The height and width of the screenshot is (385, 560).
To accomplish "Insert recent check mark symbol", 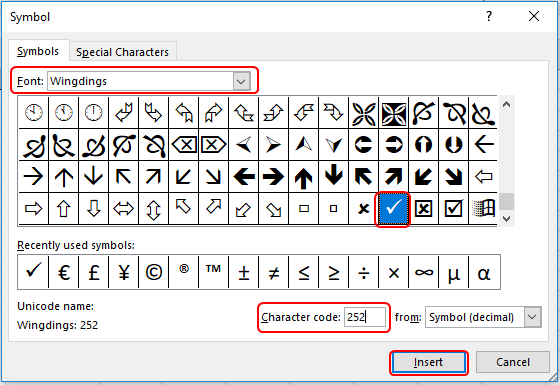I will click(x=33, y=272).
